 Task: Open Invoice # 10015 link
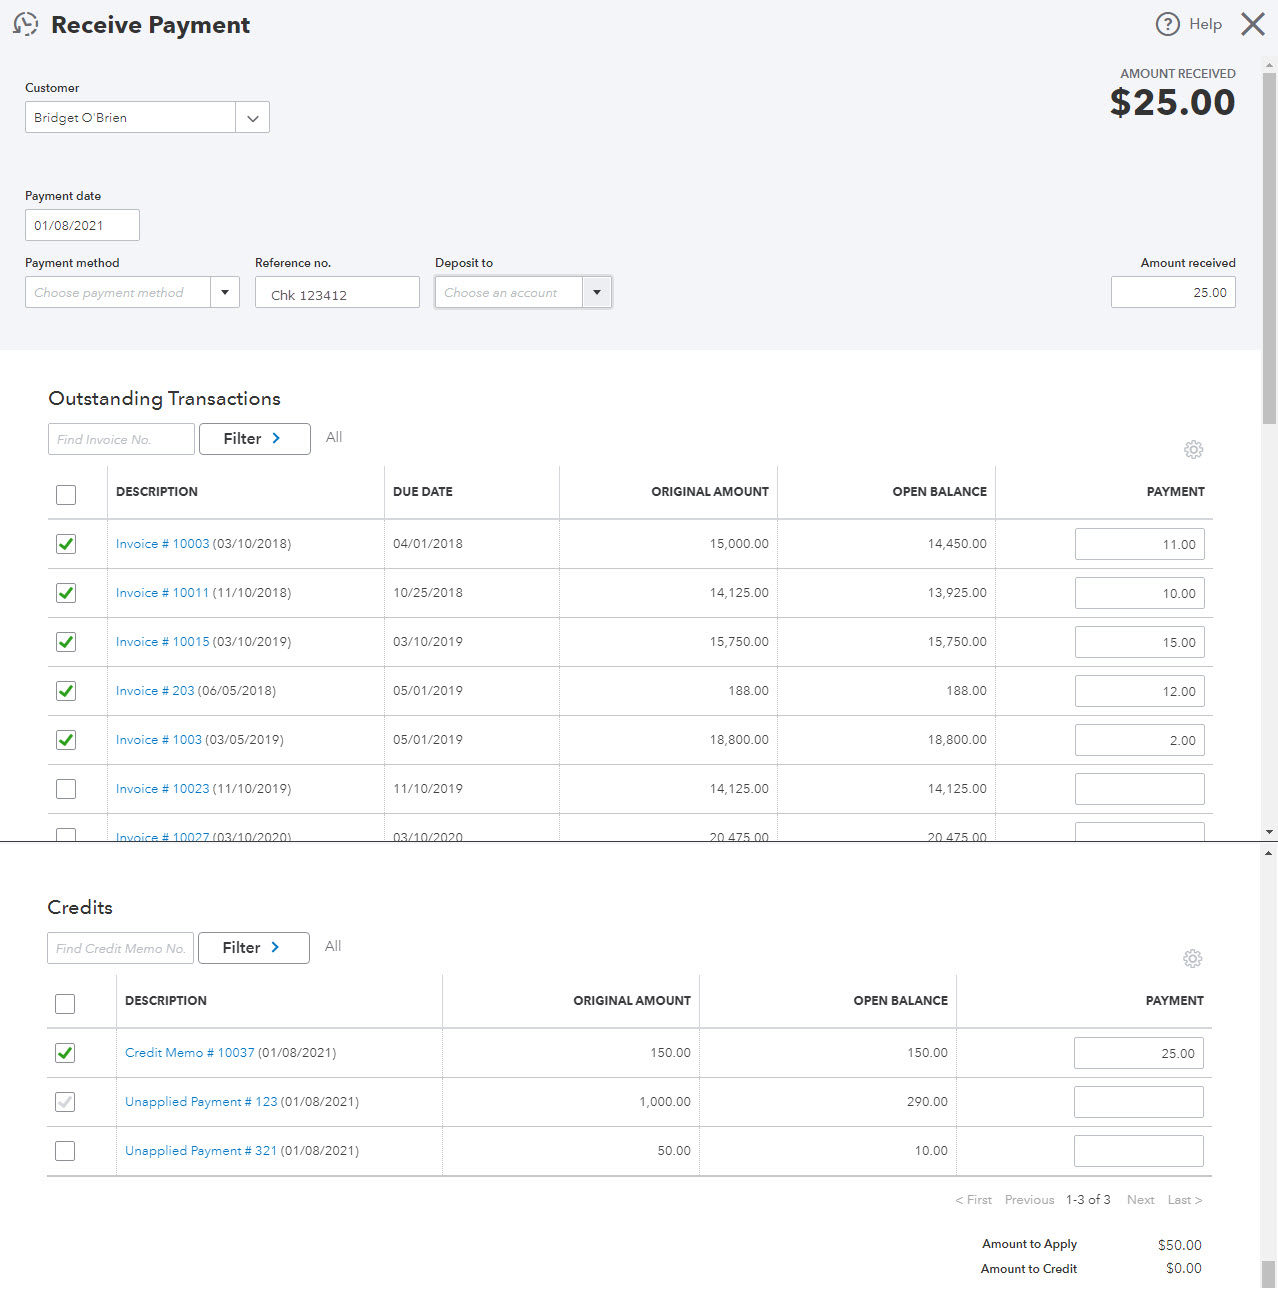tap(162, 642)
